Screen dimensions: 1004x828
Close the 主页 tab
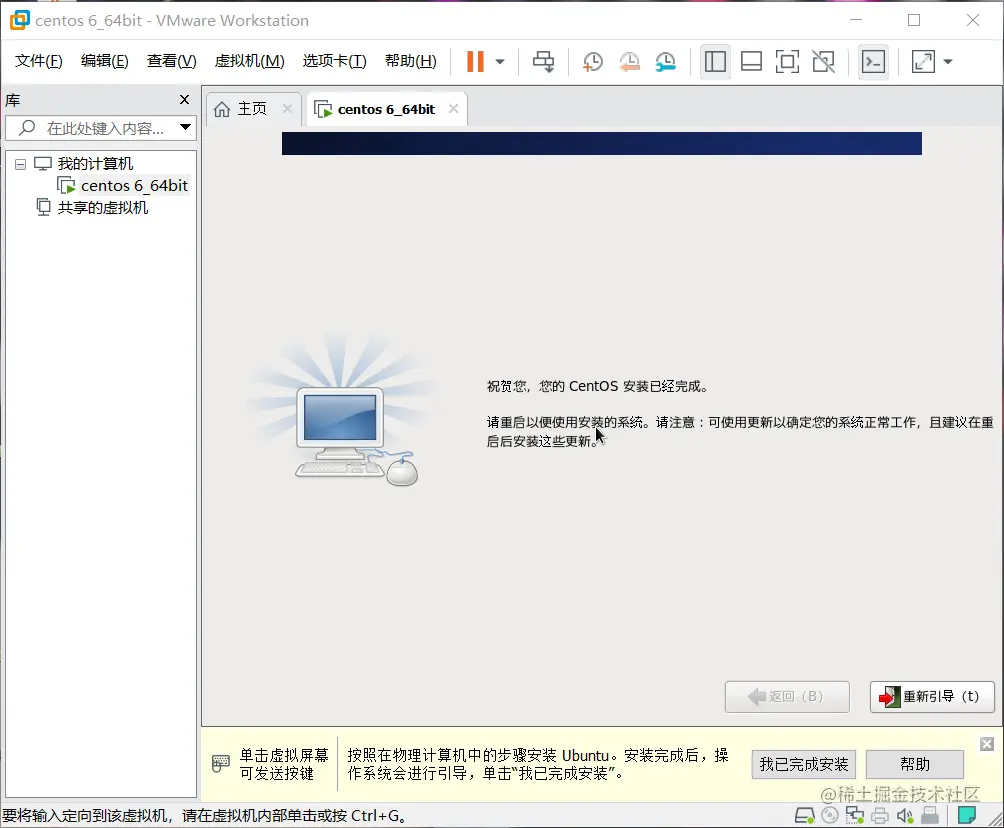287,109
